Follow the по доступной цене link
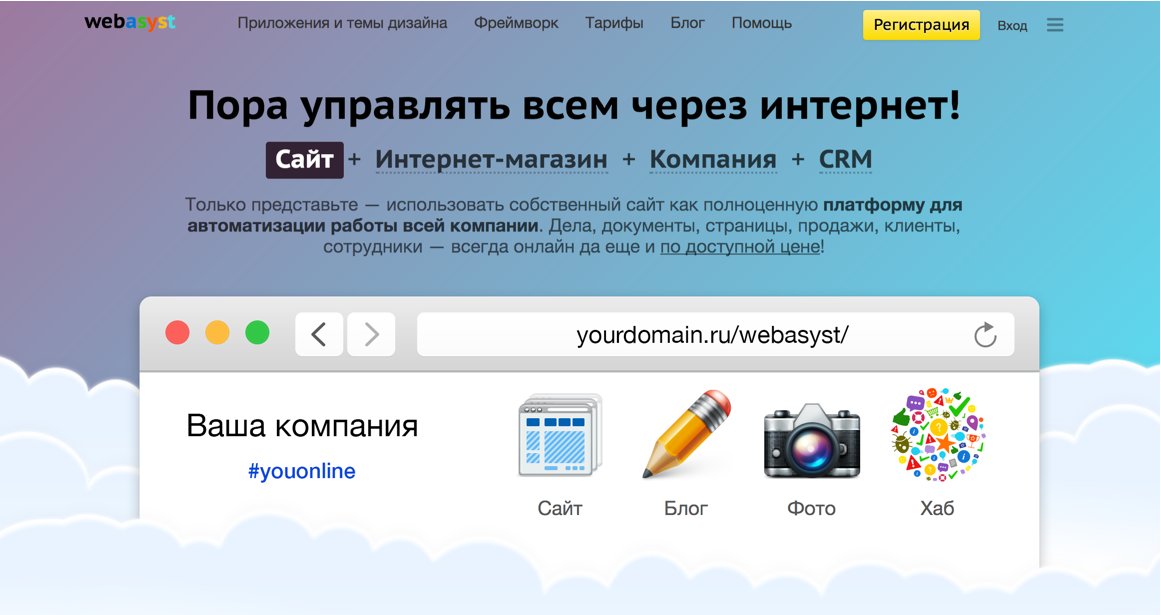Screen dimensions: 1161x615 tap(740, 246)
